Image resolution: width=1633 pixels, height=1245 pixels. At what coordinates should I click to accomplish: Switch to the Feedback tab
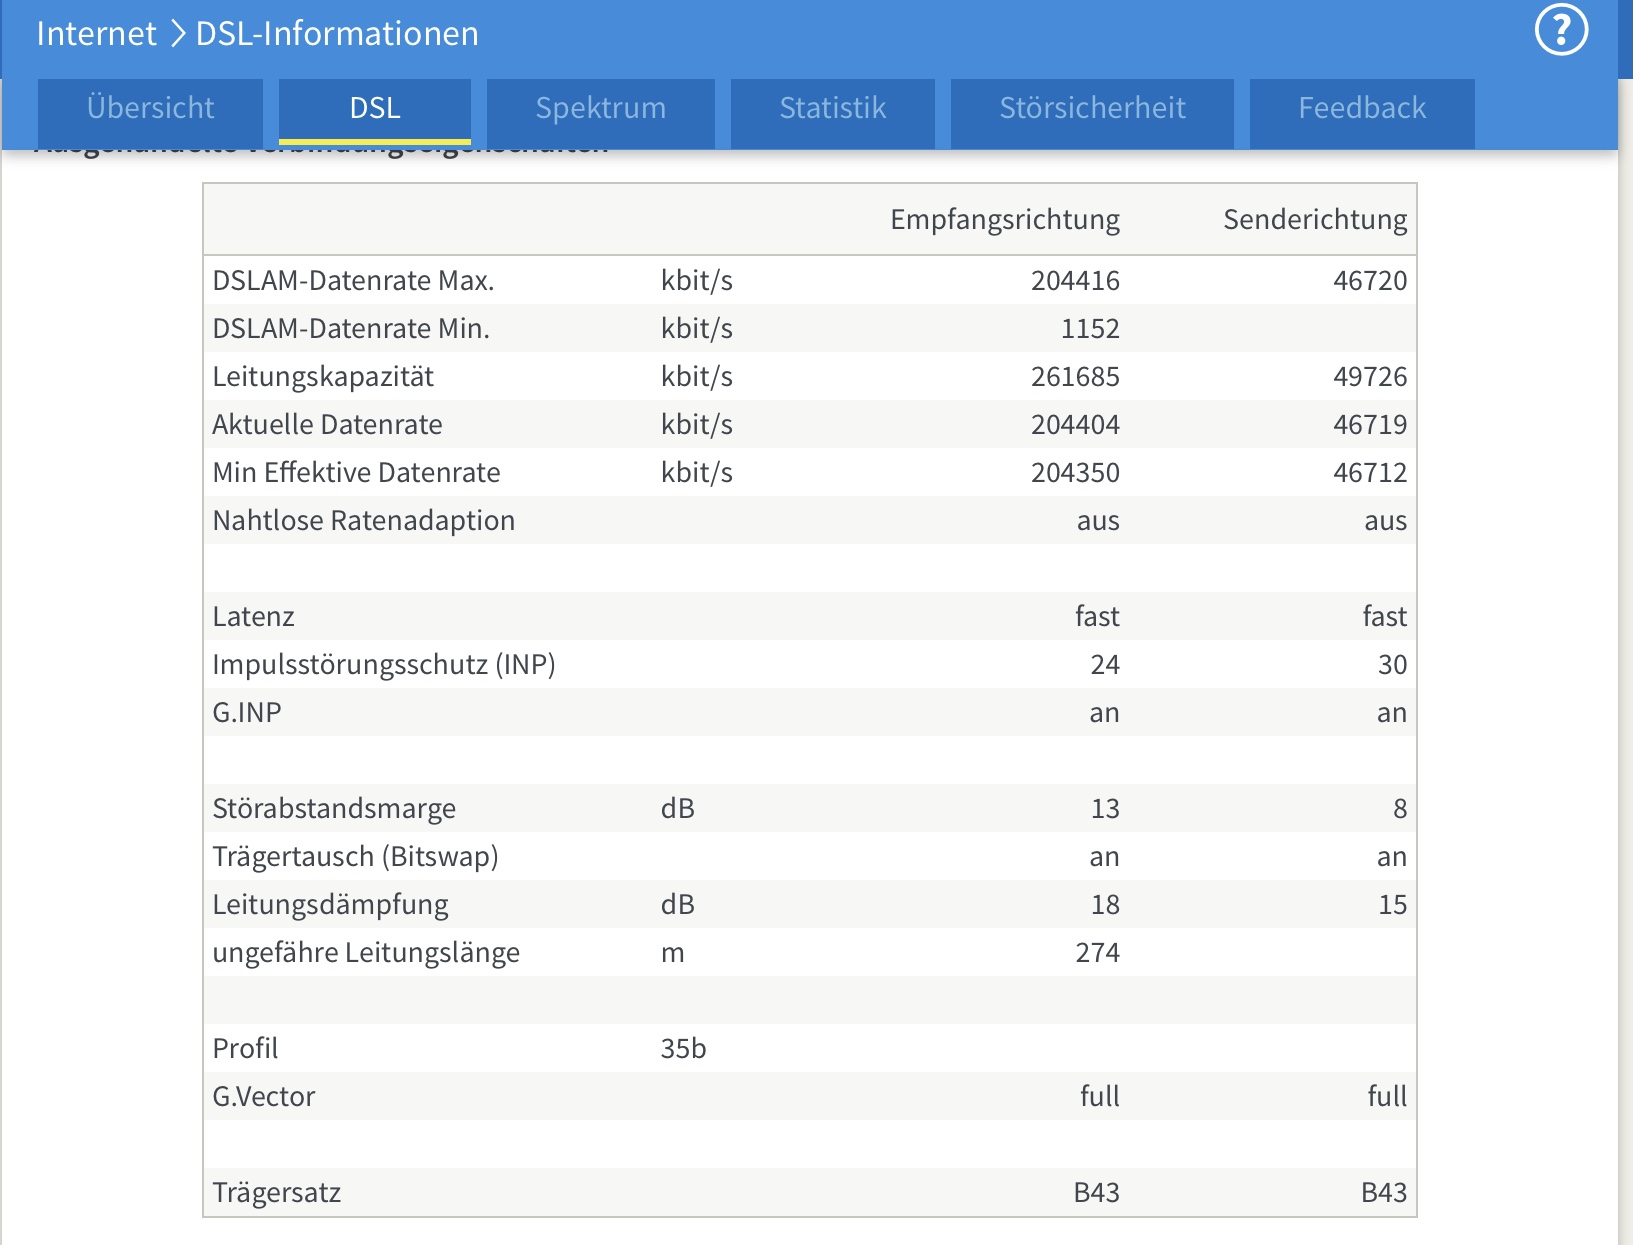coord(1362,112)
